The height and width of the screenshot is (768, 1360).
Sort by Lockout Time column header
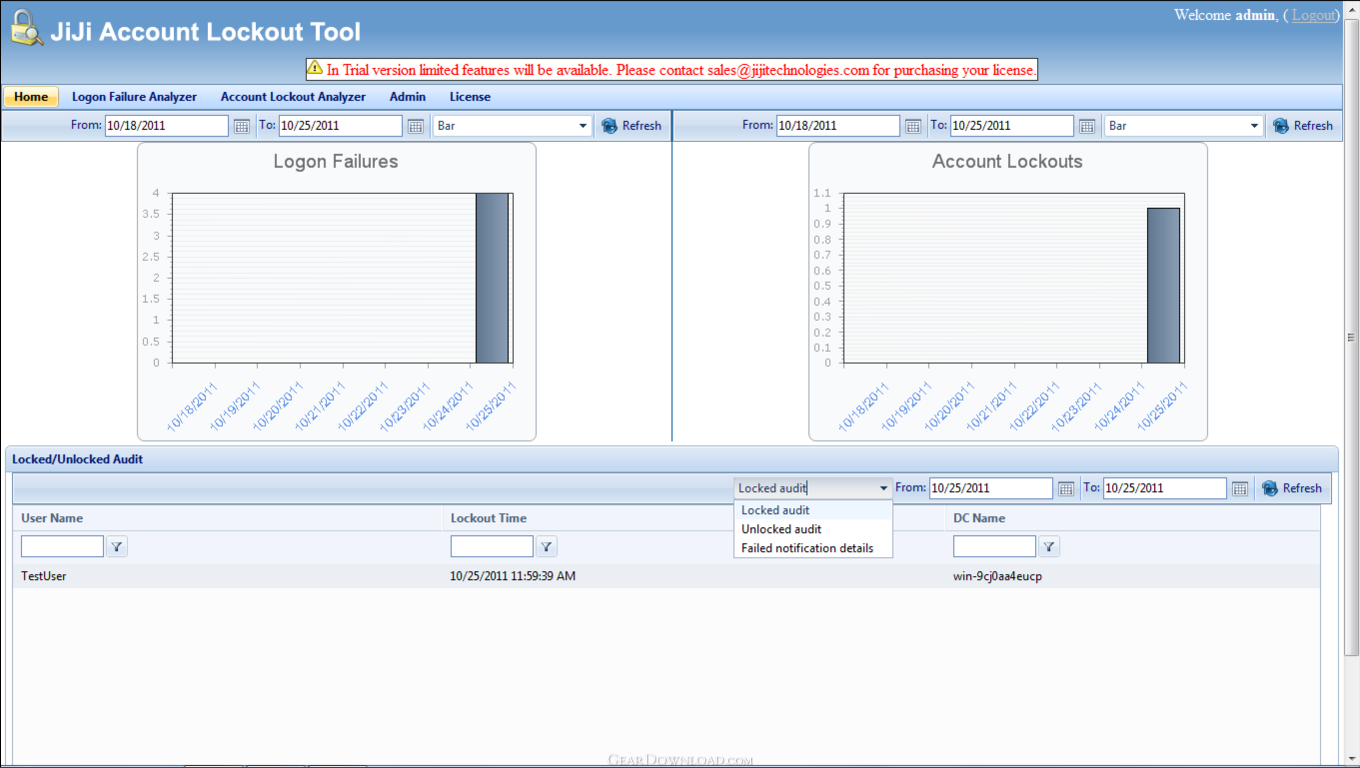point(488,518)
